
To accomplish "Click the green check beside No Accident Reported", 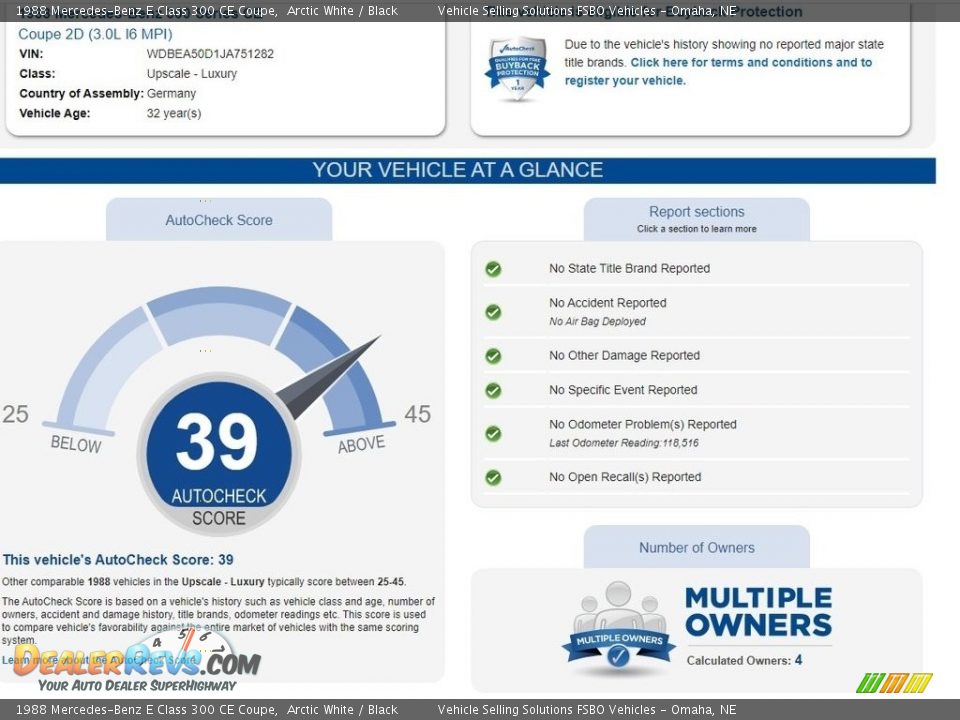I will pos(493,312).
